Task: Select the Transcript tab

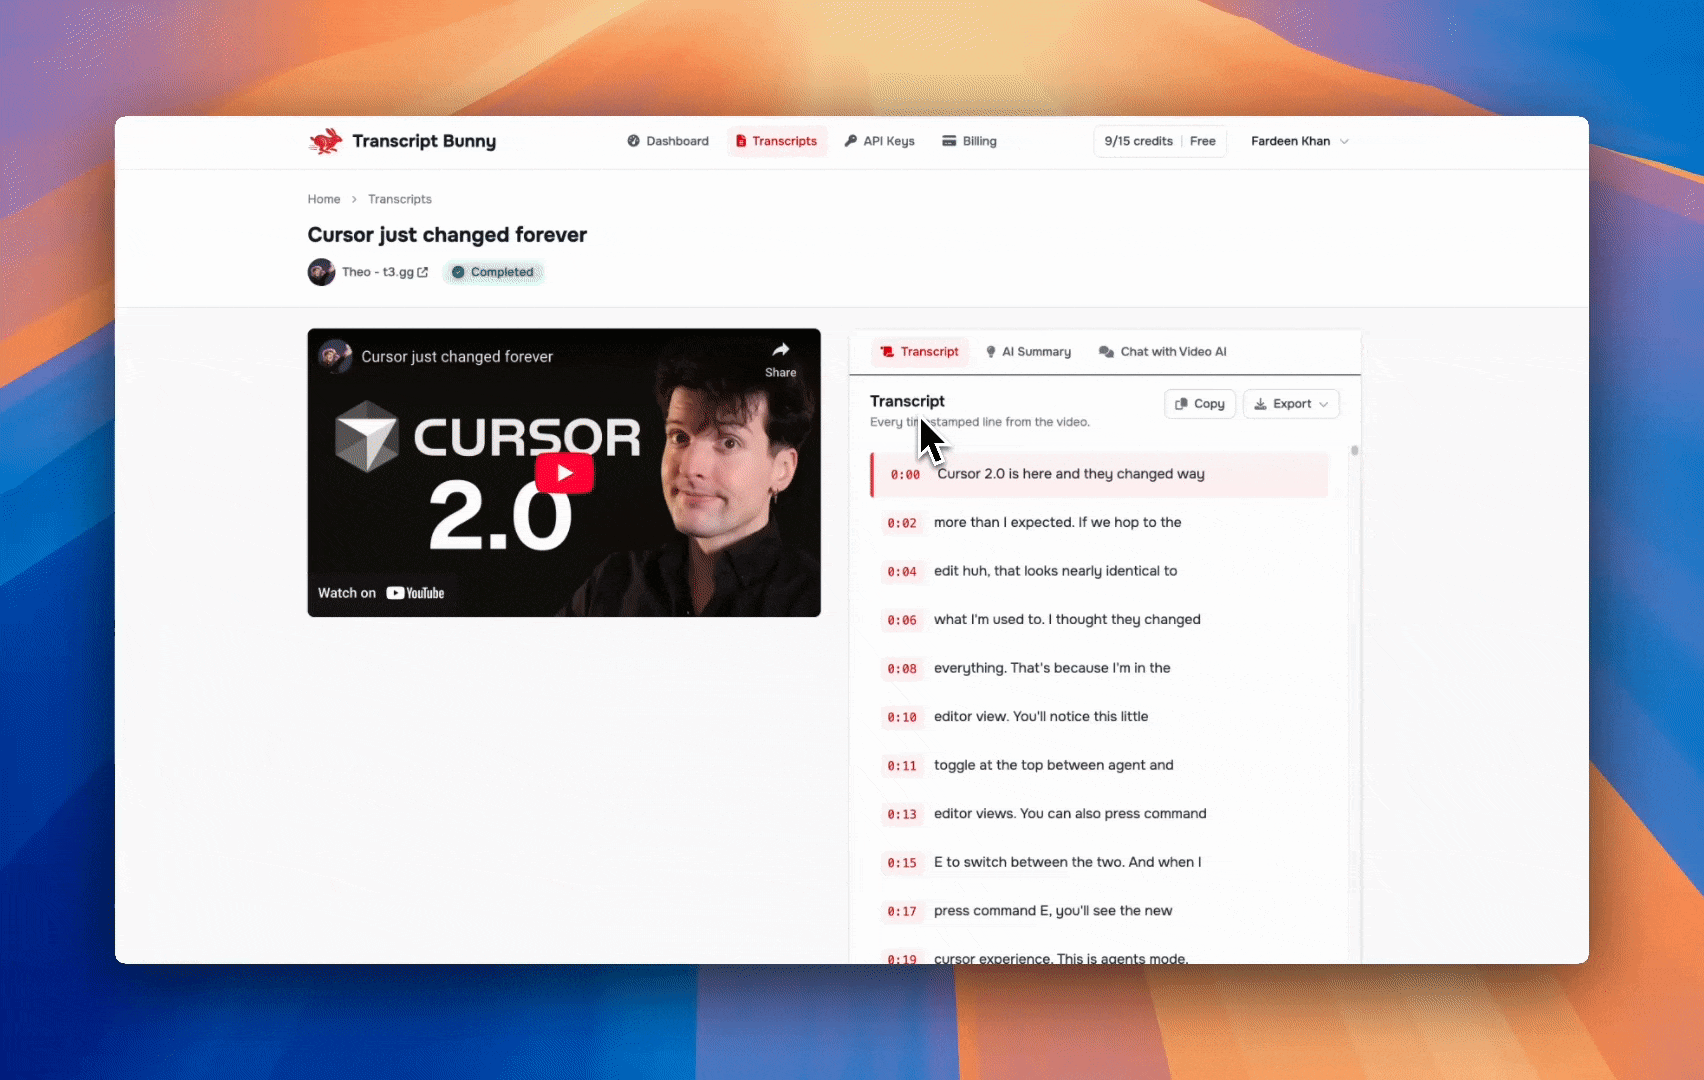Action: coord(919,352)
